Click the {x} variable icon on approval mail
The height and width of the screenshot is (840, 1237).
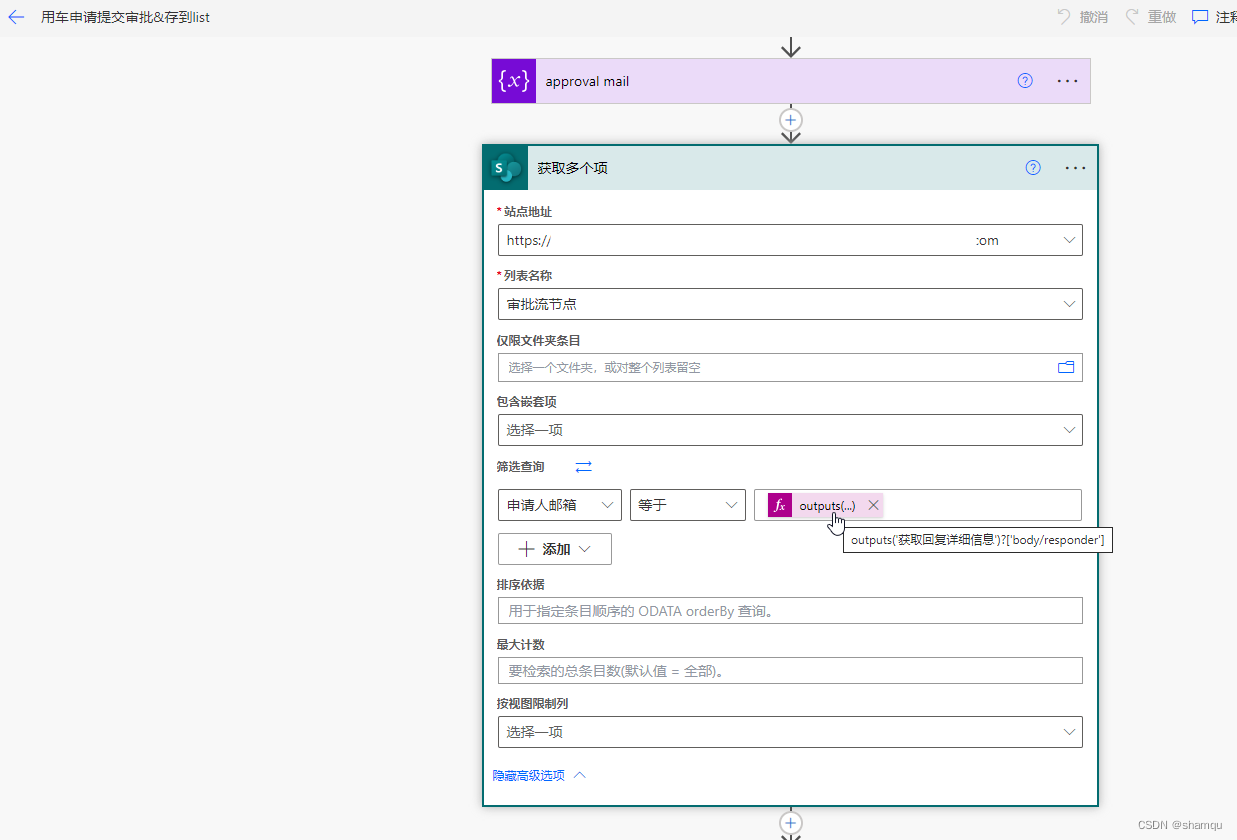513,81
